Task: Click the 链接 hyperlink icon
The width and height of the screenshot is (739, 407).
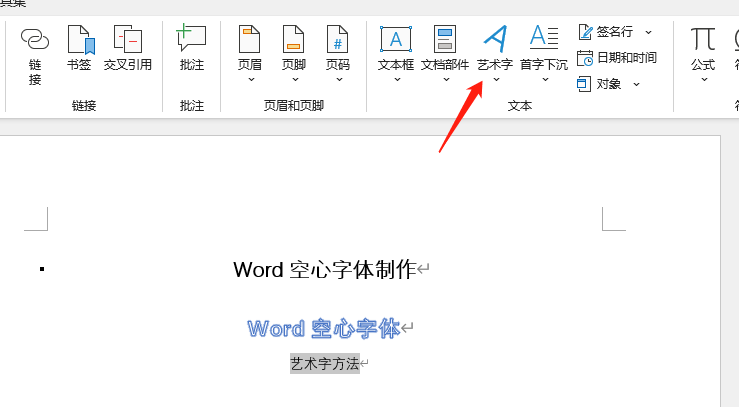Action: (35, 39)
